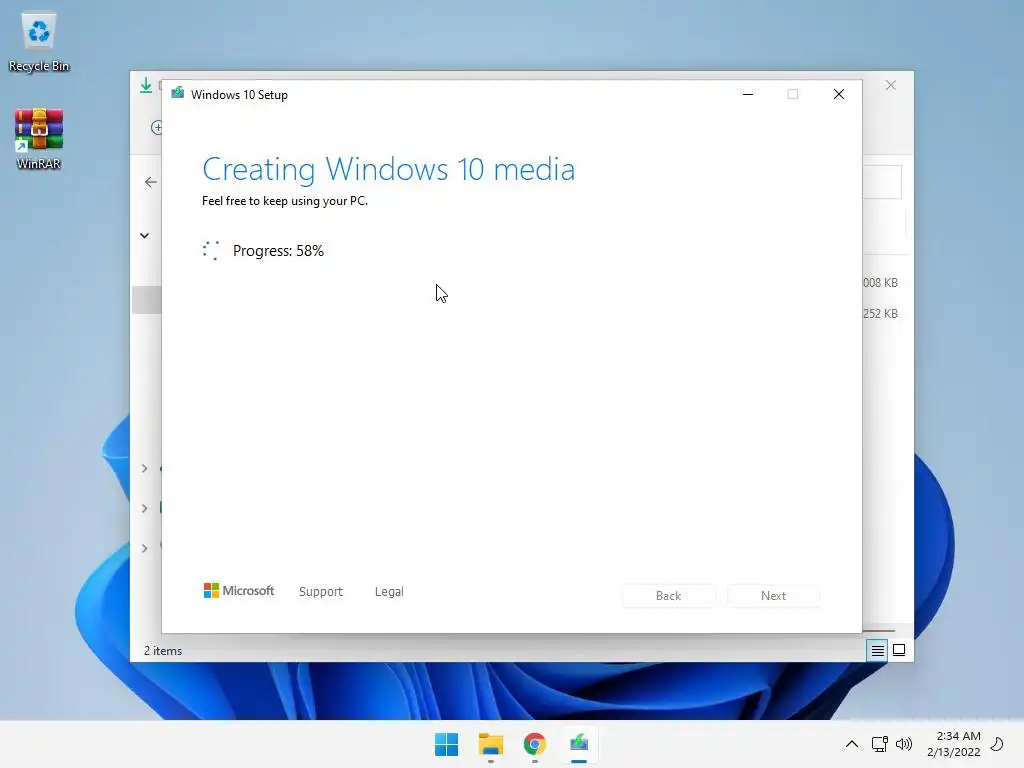This screenshot has height=768, width=1024.
Task: Open the volume icon in system tray
Action: coord(904,744)
